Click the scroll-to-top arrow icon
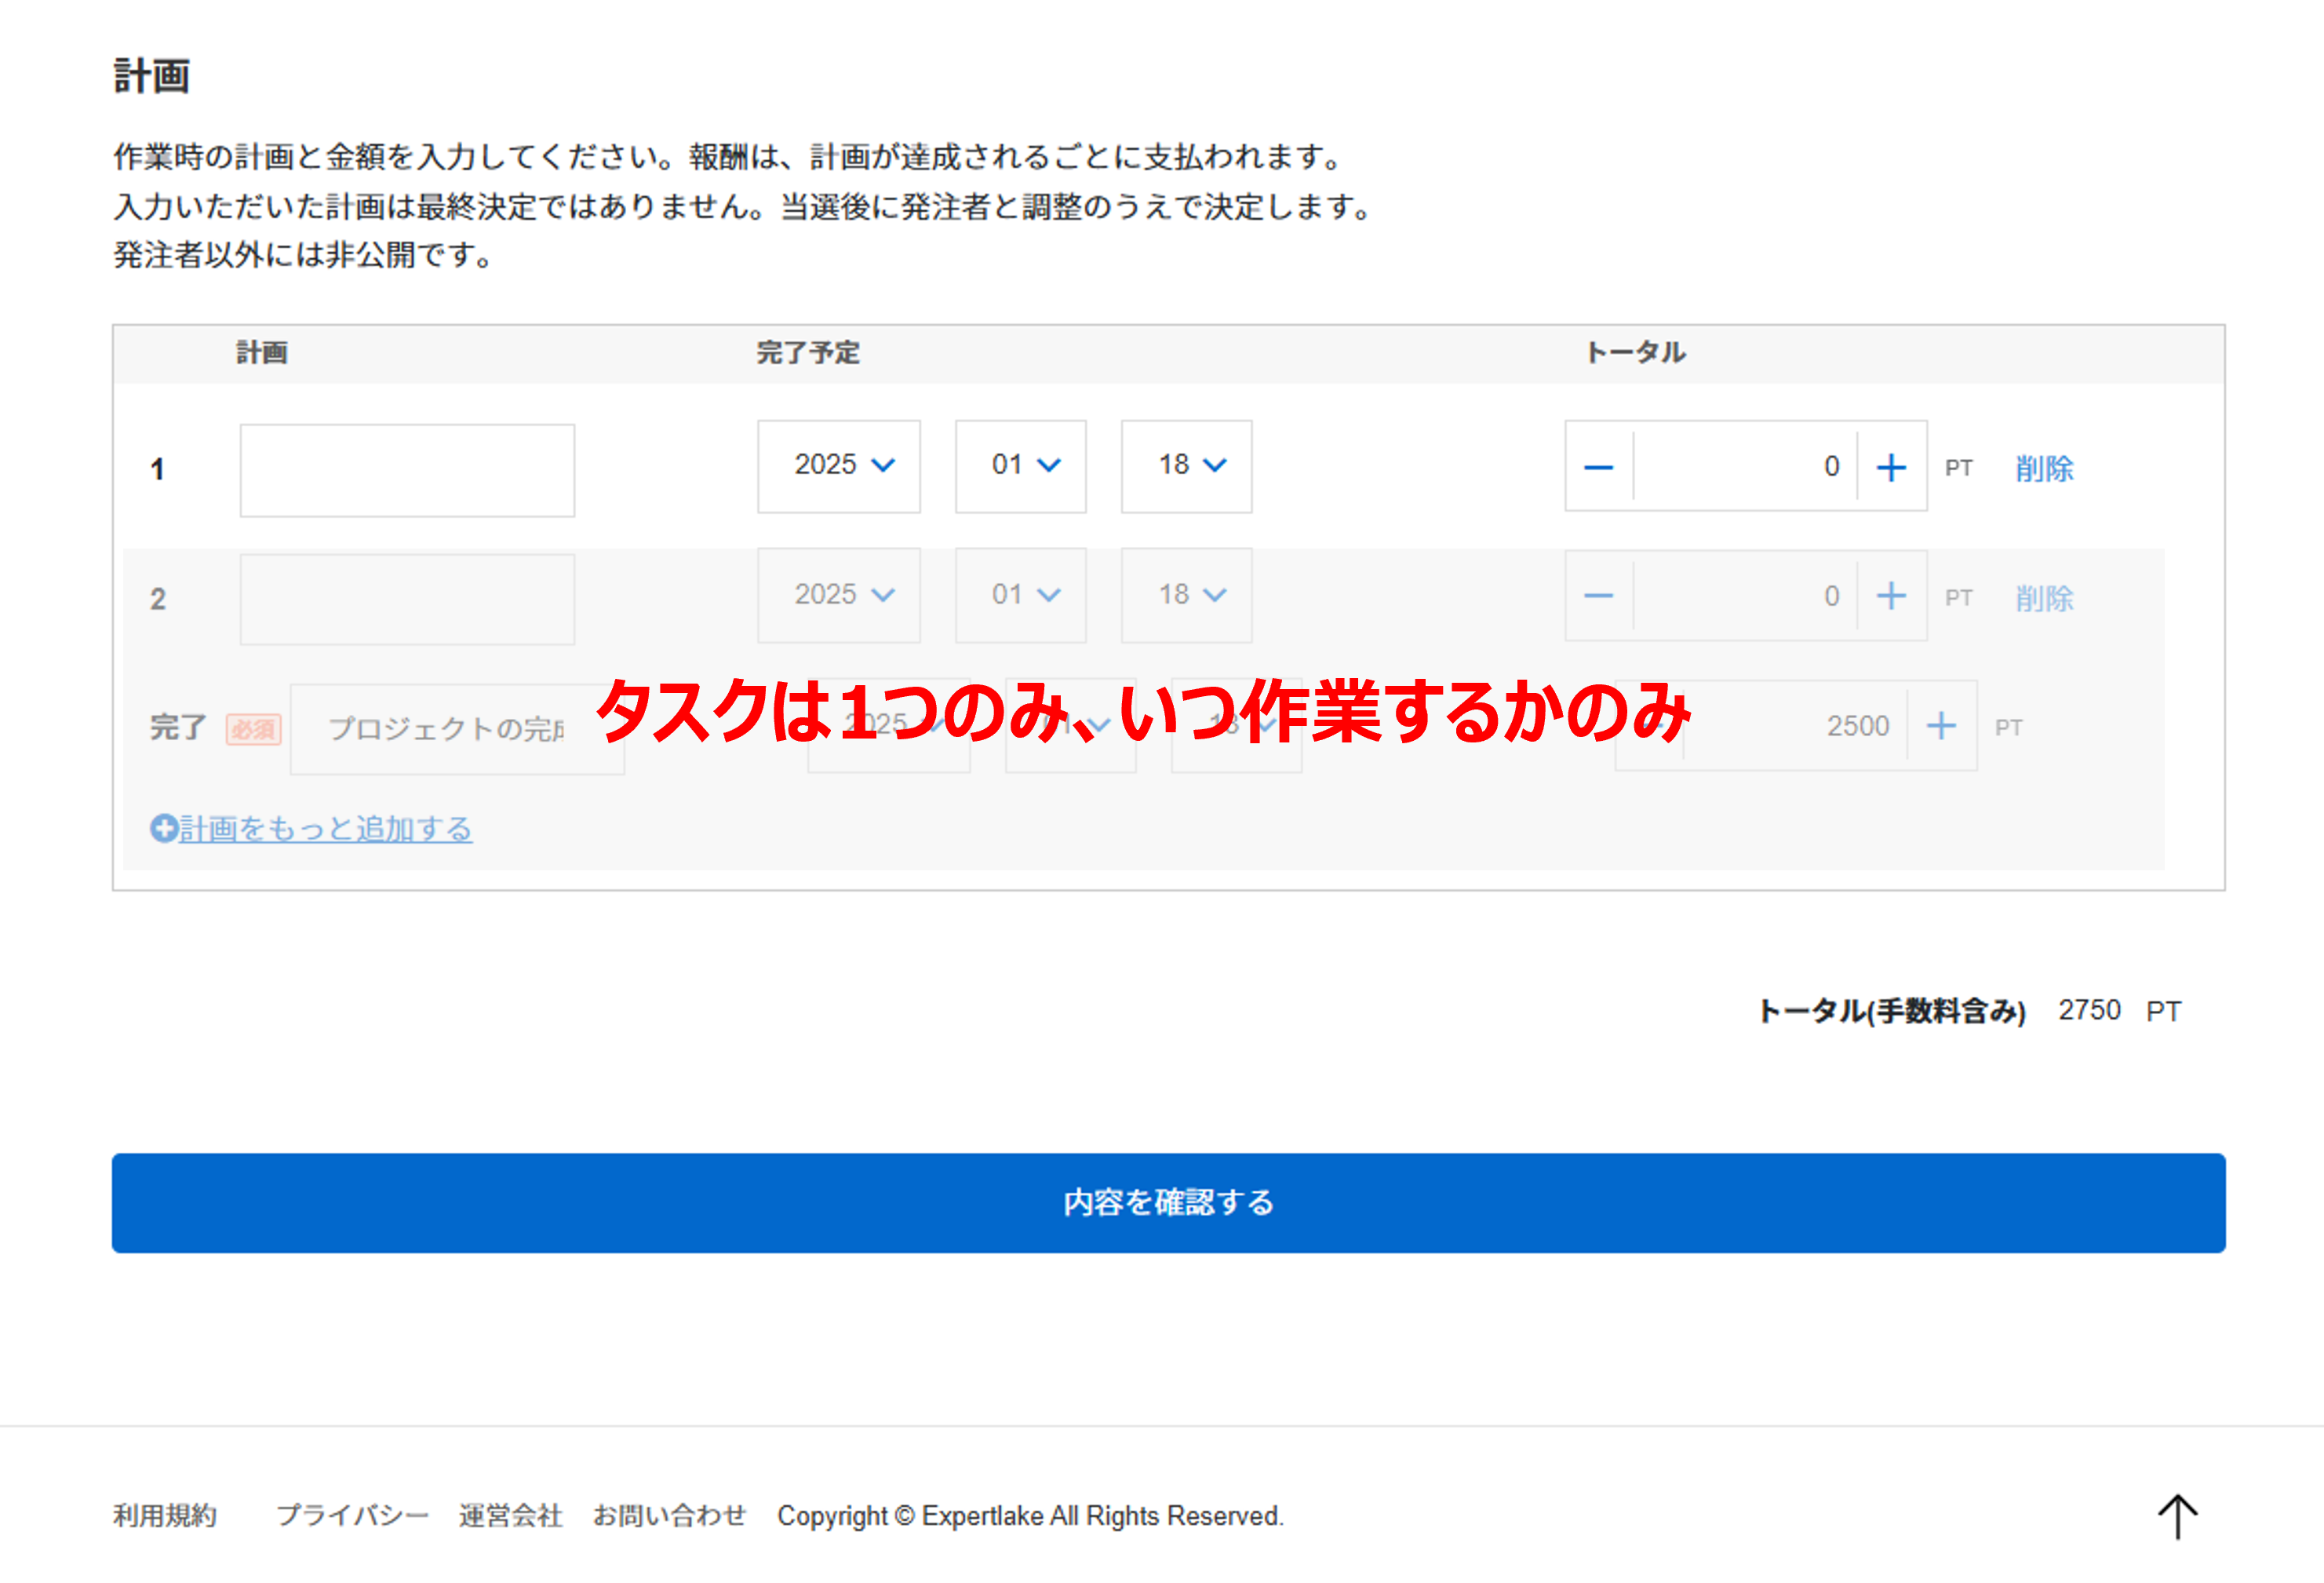This screenshot has width=2324, height=1583. (x=2177, y=1516)
